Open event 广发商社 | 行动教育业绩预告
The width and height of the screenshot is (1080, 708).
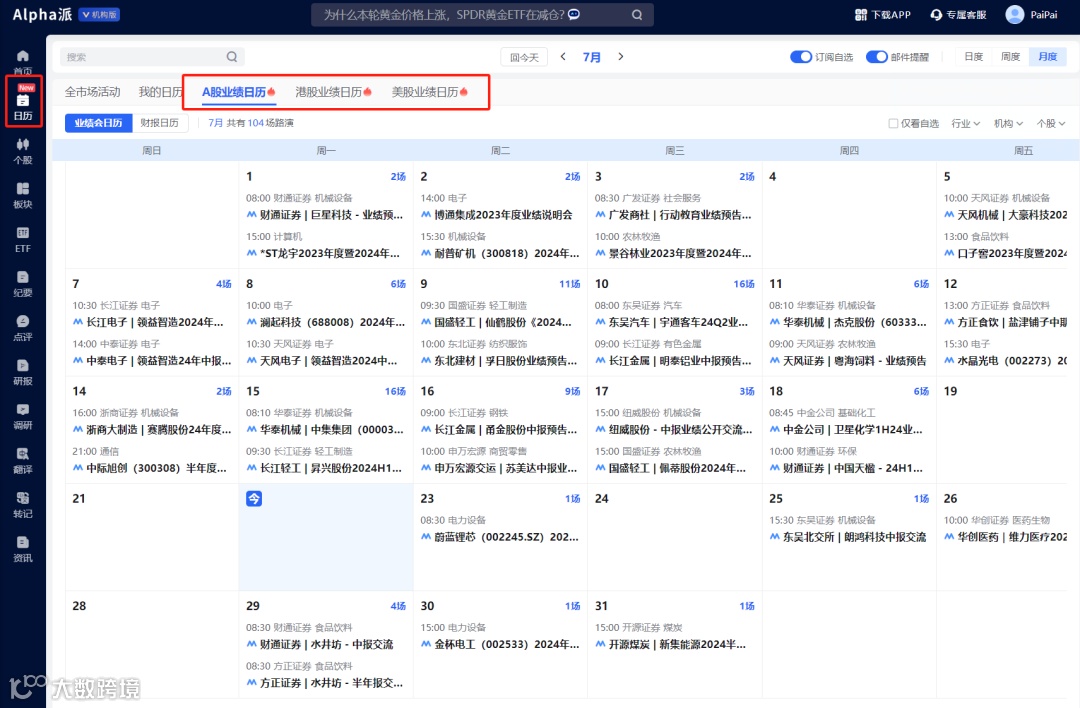pyautogui.click(x=673, y=215)
